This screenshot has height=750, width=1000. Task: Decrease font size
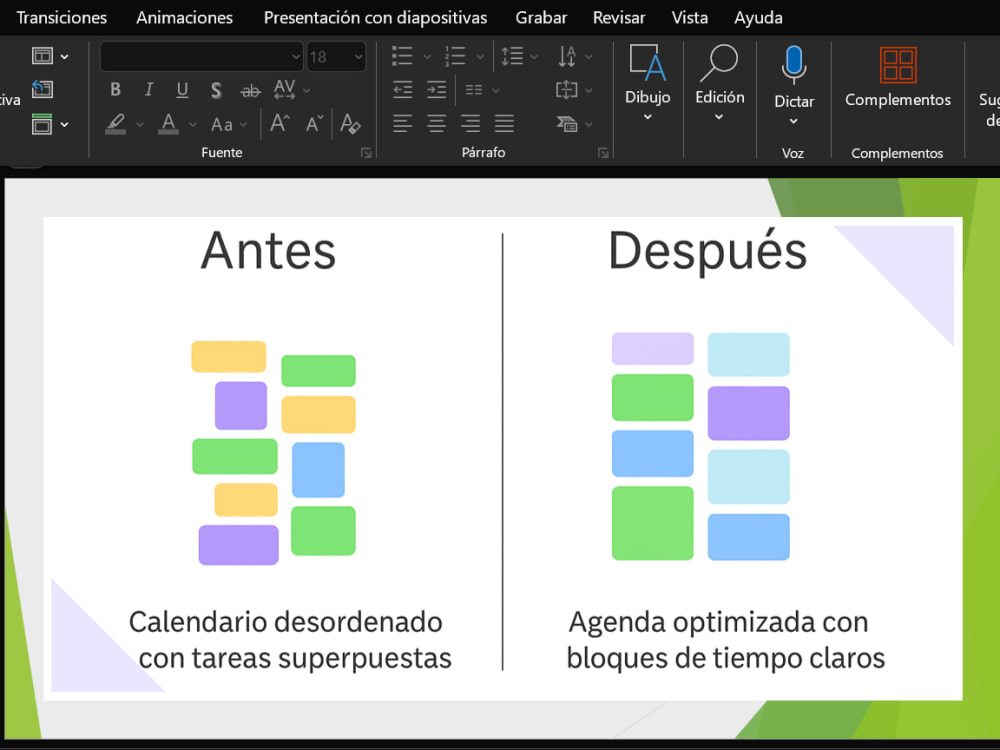(314, 122)
